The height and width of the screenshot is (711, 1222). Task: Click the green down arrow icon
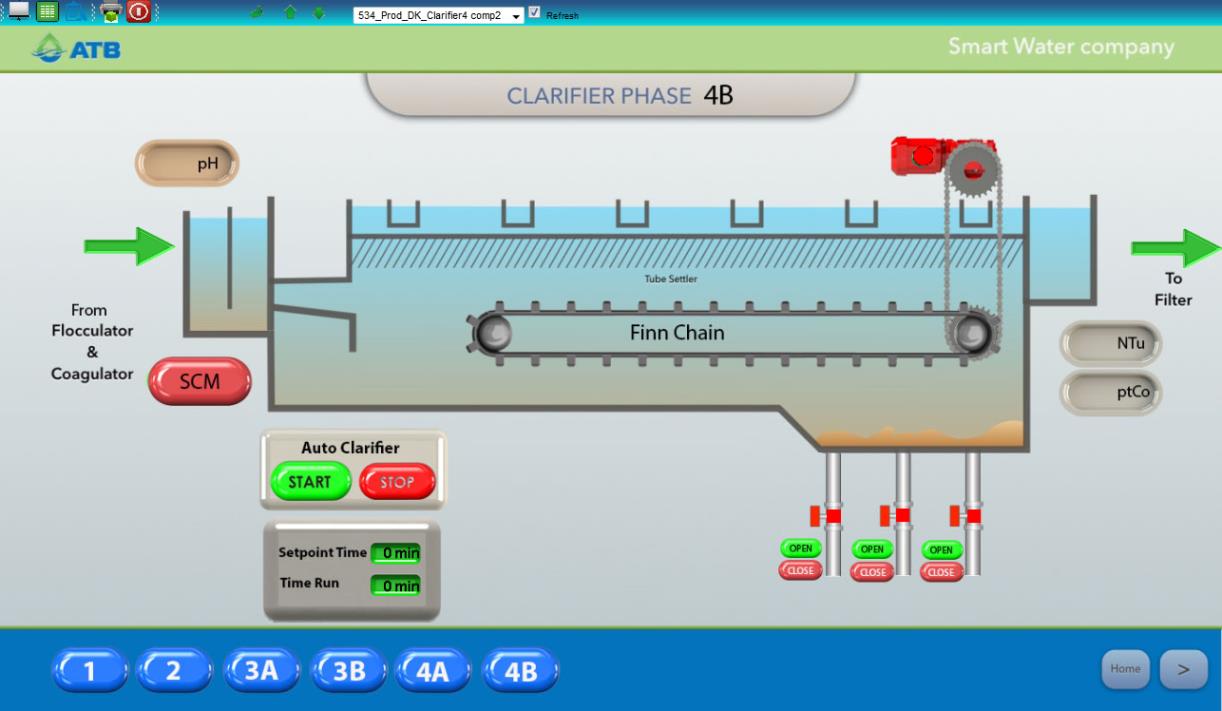(x=319, y=13)
